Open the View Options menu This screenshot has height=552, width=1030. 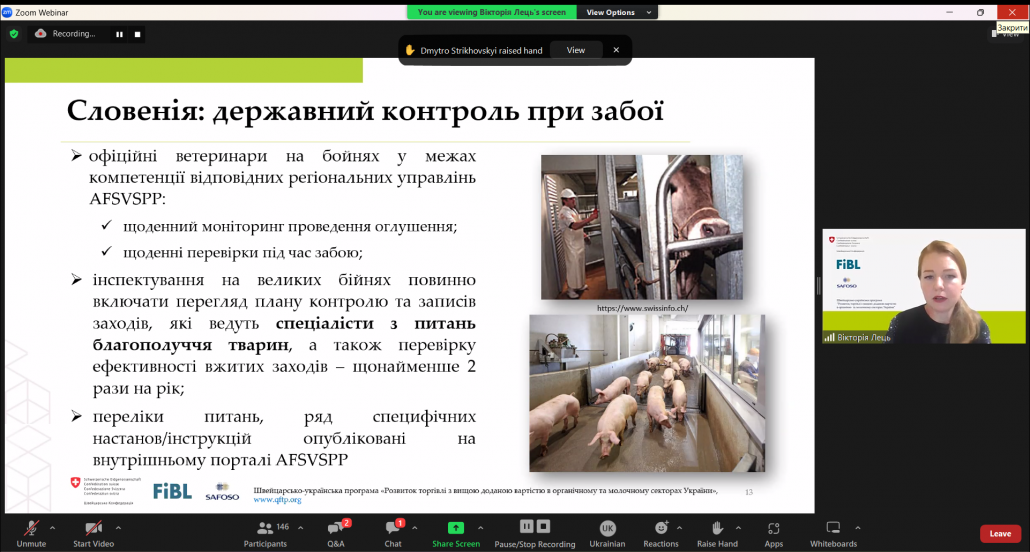point(616,12)
